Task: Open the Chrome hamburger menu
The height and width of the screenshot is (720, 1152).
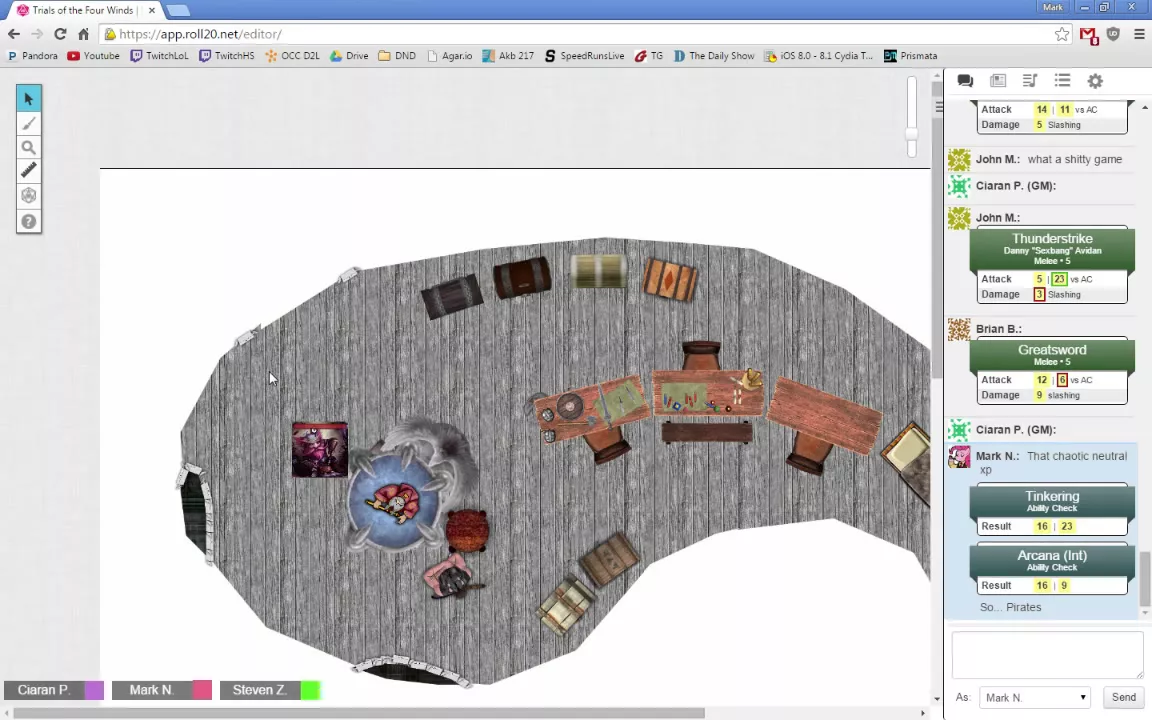Action: click(x=1140, y=34)
